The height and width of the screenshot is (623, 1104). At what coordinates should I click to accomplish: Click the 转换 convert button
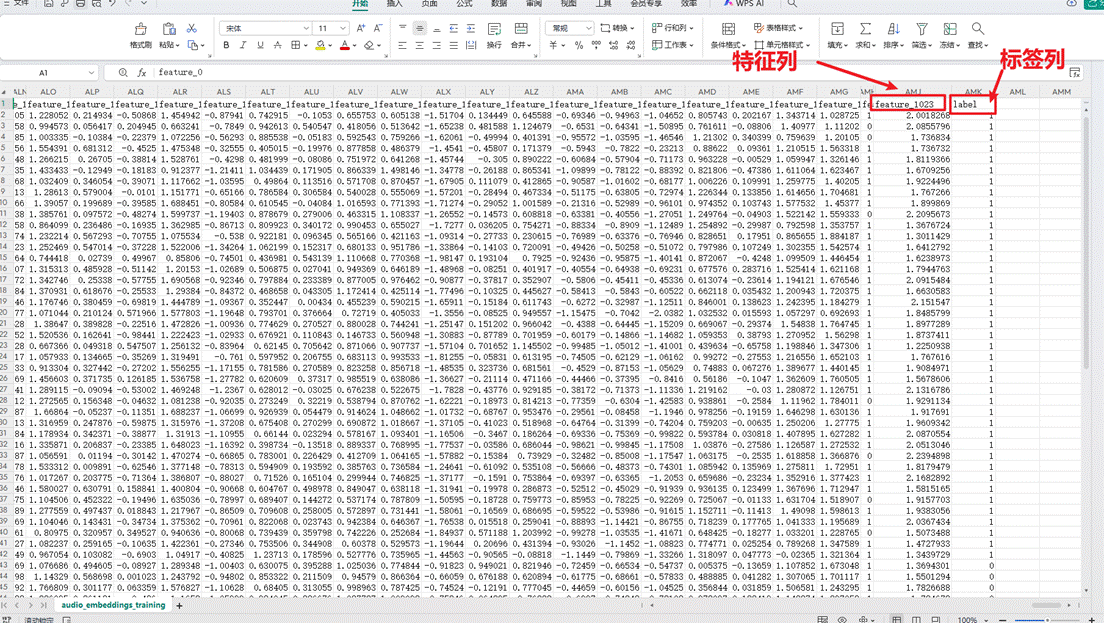pos(617,28)
